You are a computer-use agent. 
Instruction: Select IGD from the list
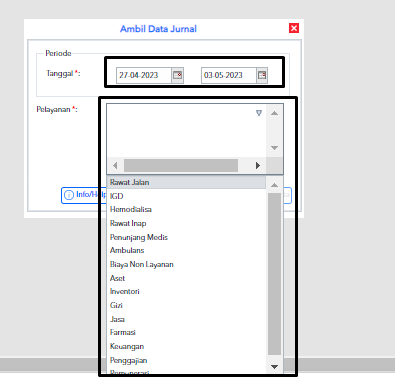tap(186, 196)
